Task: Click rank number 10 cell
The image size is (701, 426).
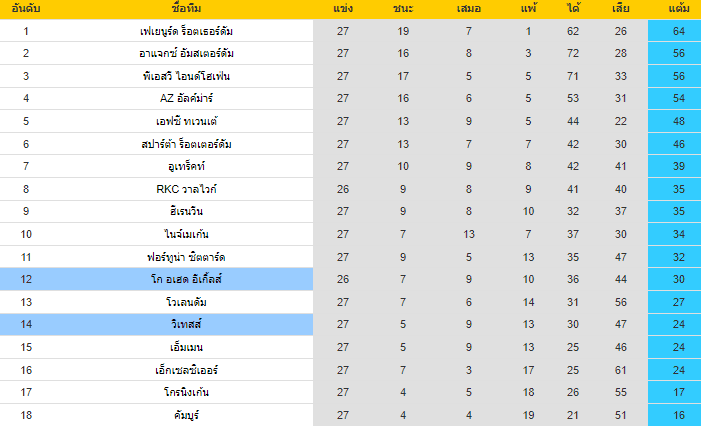Action: click(26, 234)
